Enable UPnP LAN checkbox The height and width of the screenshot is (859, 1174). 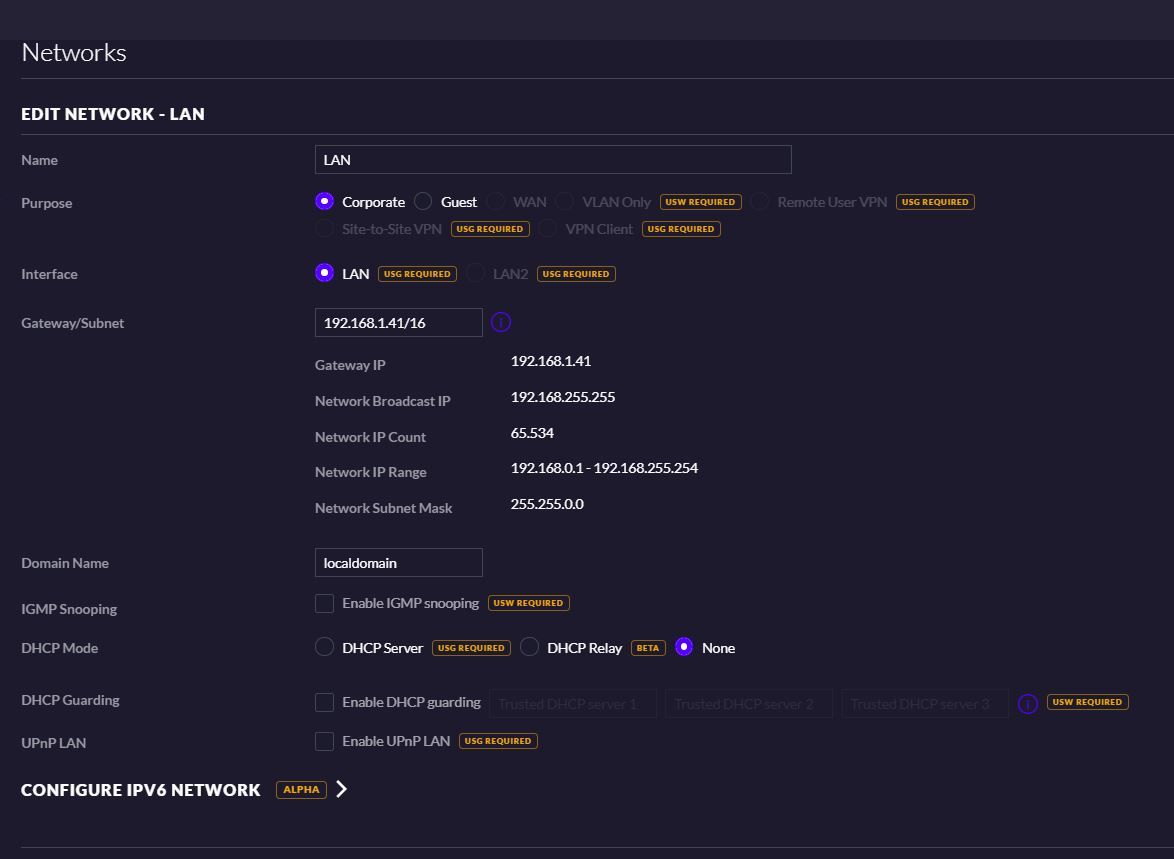click(324, 741)
